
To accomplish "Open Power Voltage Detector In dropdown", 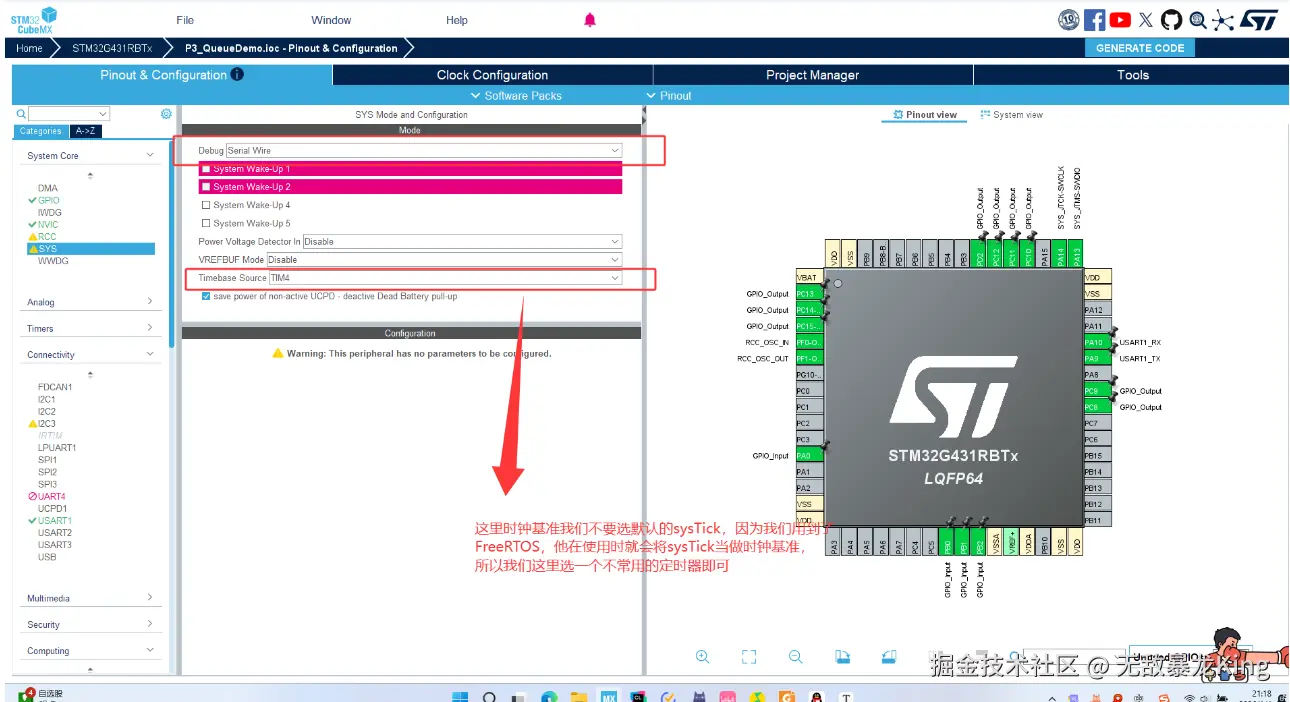I will click(462, 241).
